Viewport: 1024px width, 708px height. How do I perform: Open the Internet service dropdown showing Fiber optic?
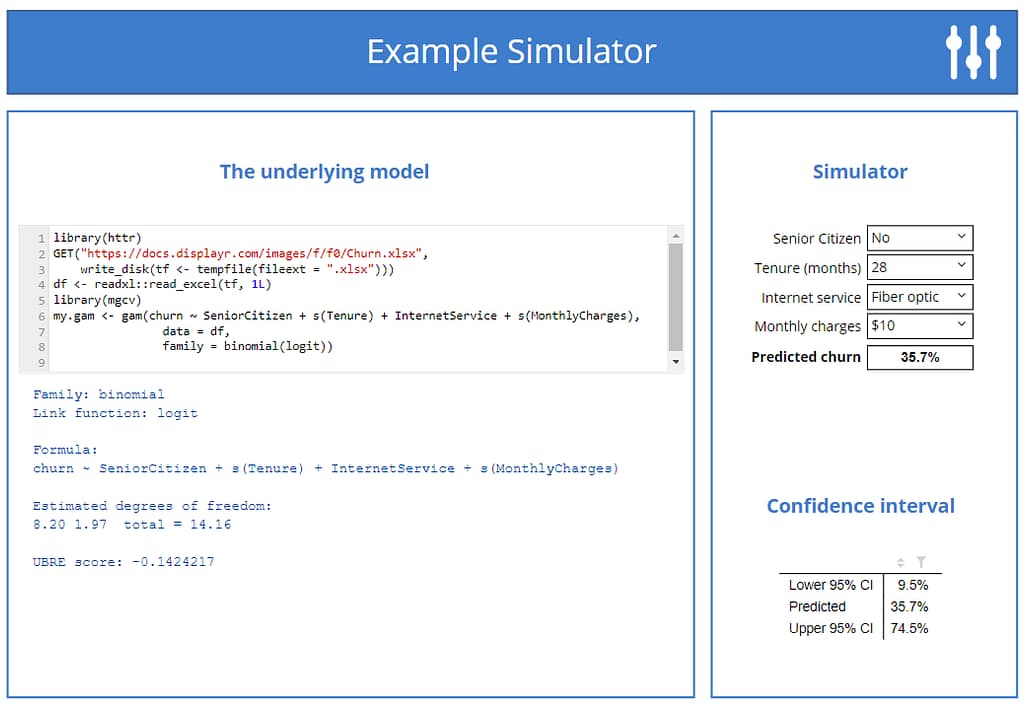pyautogui.click(x=919, y=297)
